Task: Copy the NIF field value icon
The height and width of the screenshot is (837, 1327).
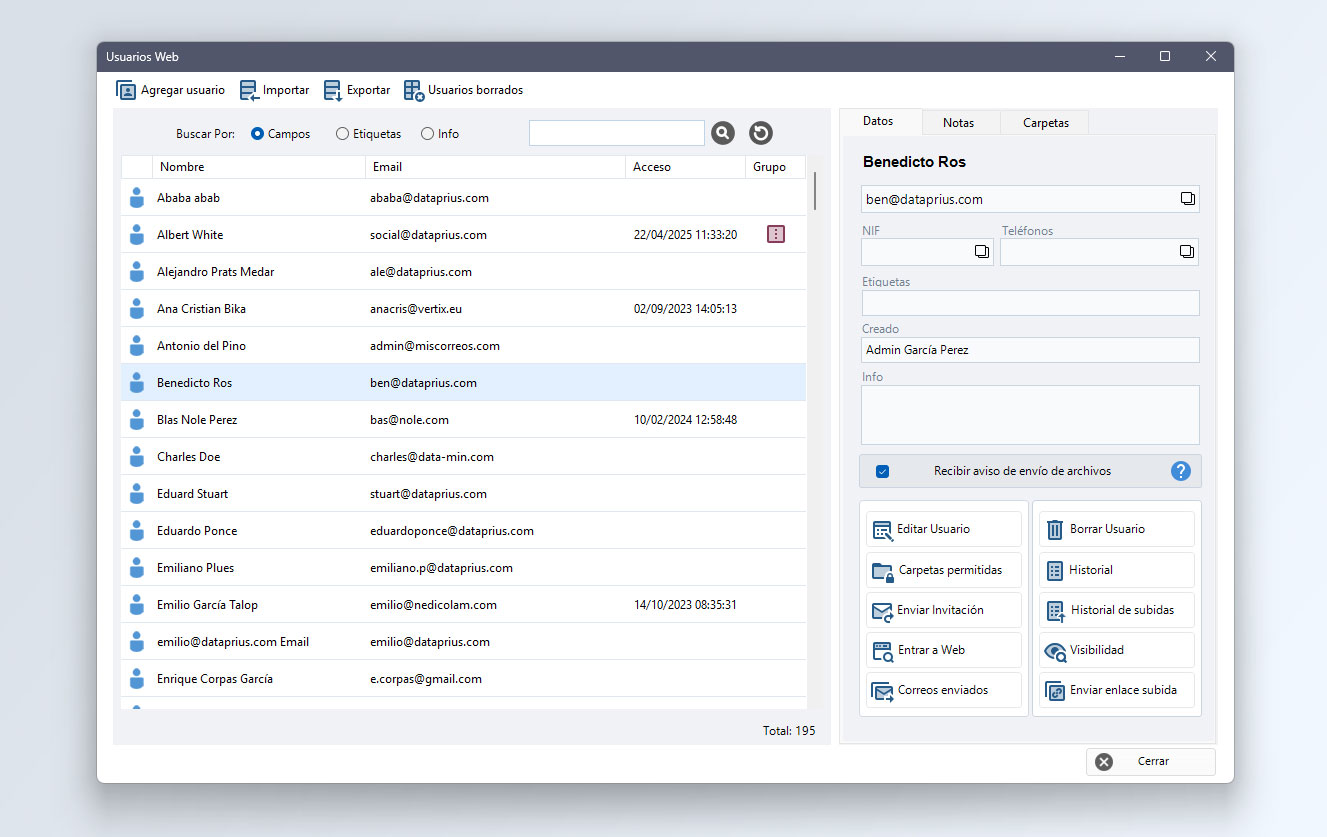Action: pos(982,252)
